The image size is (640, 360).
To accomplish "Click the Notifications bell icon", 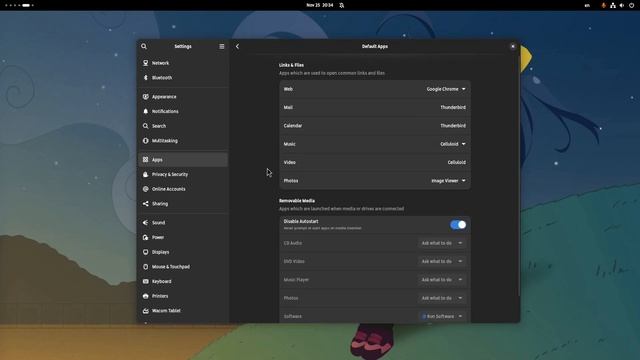I will pos(146,111).
